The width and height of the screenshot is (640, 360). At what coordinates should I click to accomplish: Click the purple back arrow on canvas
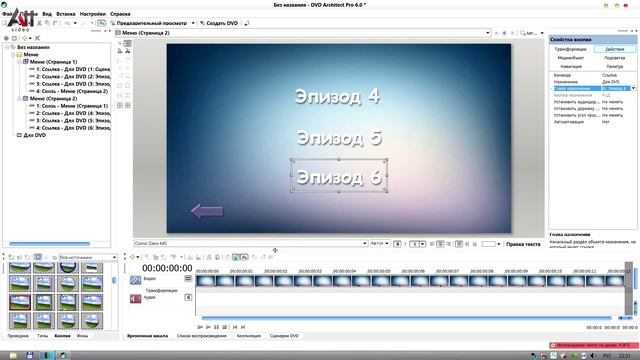coord(207,211)
